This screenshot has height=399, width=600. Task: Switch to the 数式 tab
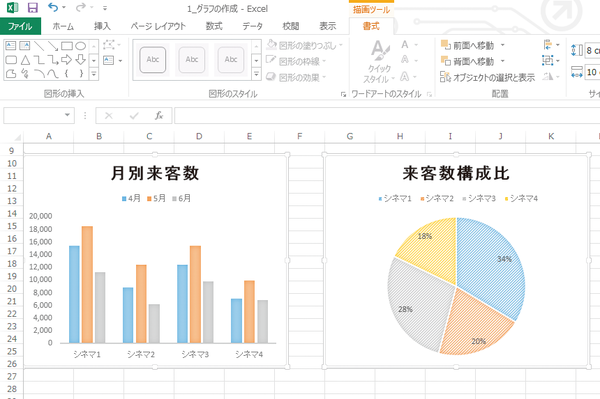click(214, 26)
